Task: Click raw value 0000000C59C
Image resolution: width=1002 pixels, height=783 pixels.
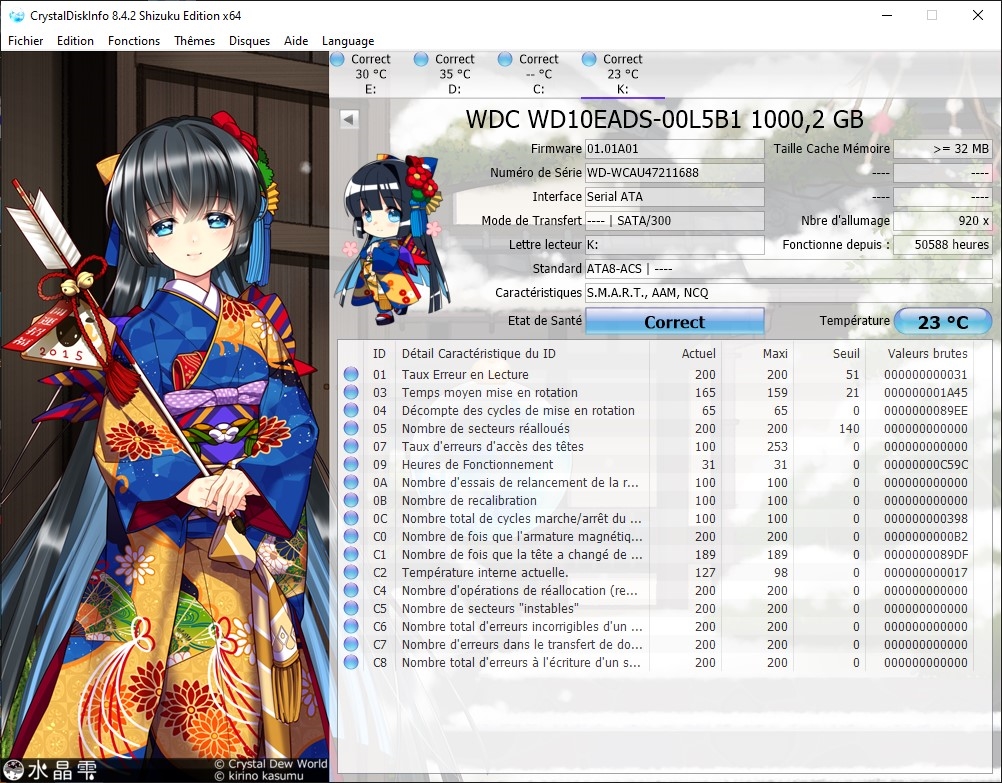Action: [926, 465]
